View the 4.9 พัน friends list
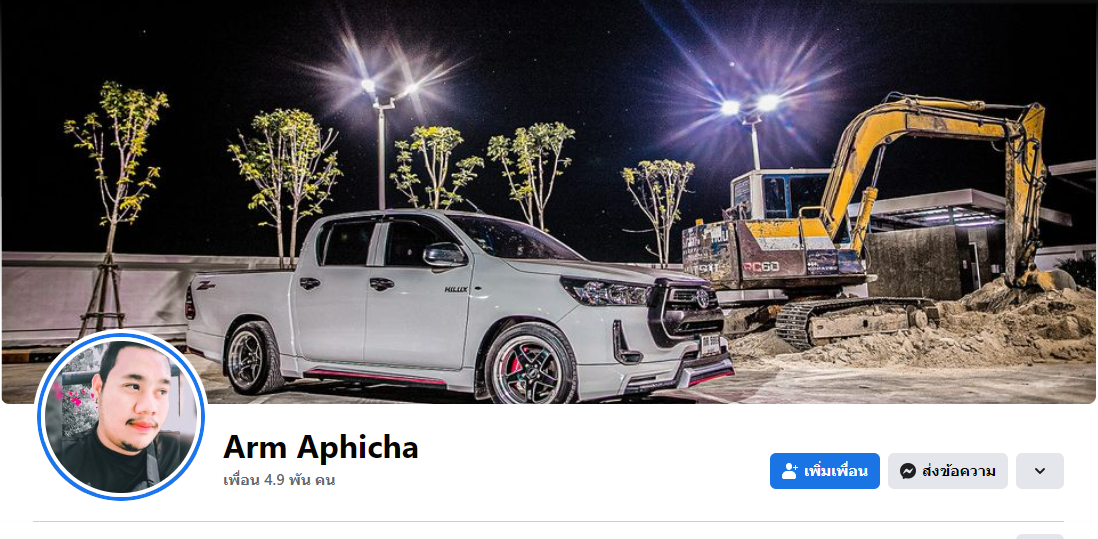 pos(279,480)
